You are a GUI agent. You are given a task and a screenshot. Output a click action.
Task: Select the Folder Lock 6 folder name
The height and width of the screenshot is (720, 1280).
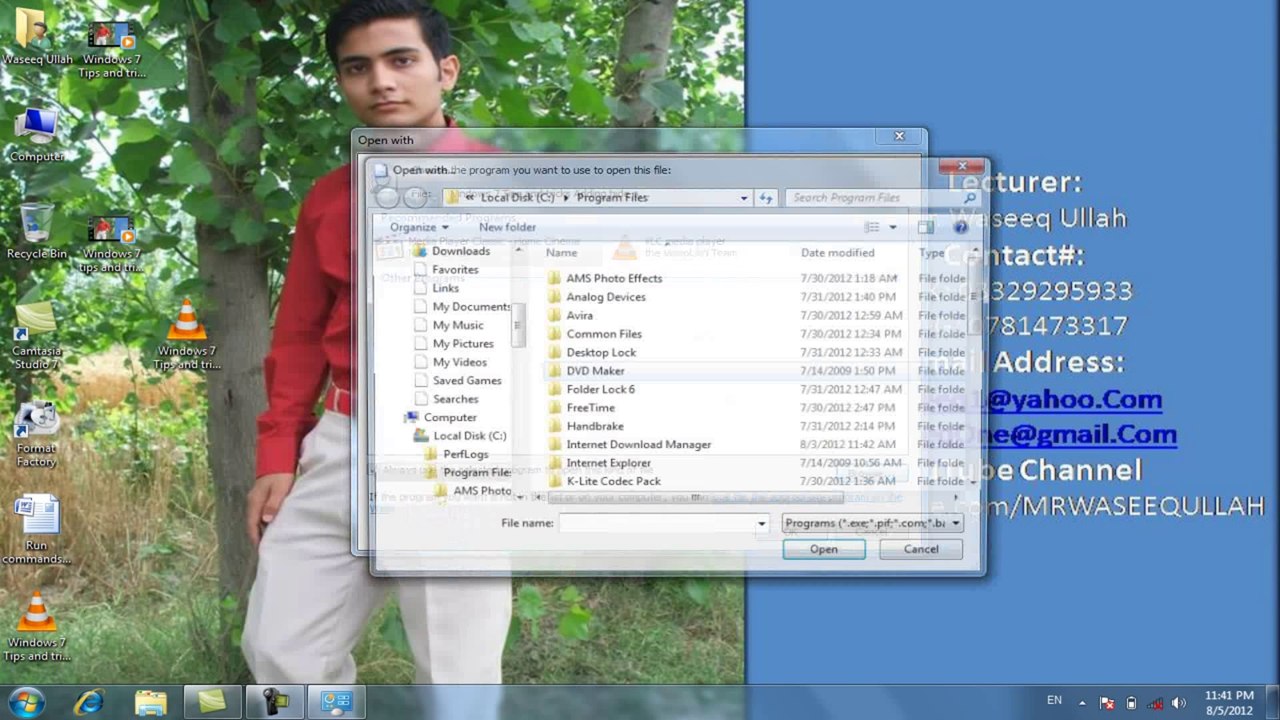click(x=600, y=390)
